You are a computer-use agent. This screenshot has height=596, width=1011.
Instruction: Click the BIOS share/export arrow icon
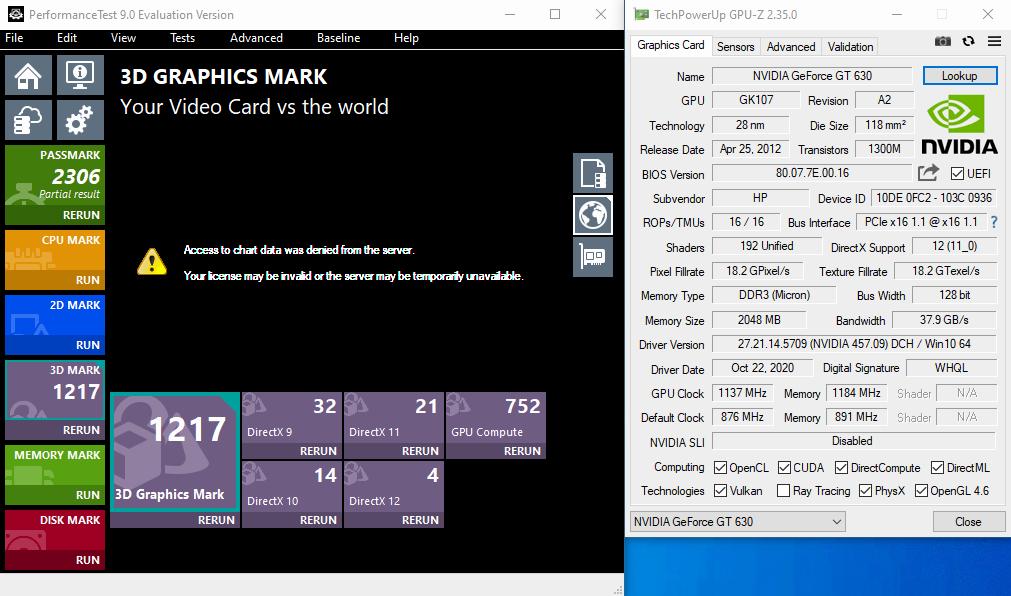click(928, 173)
